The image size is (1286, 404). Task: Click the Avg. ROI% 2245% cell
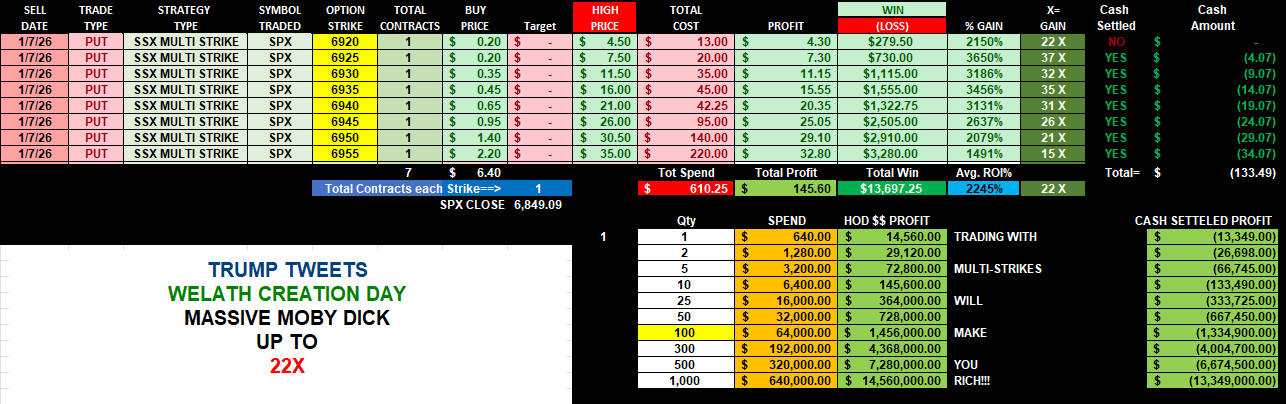coord(983,188)
